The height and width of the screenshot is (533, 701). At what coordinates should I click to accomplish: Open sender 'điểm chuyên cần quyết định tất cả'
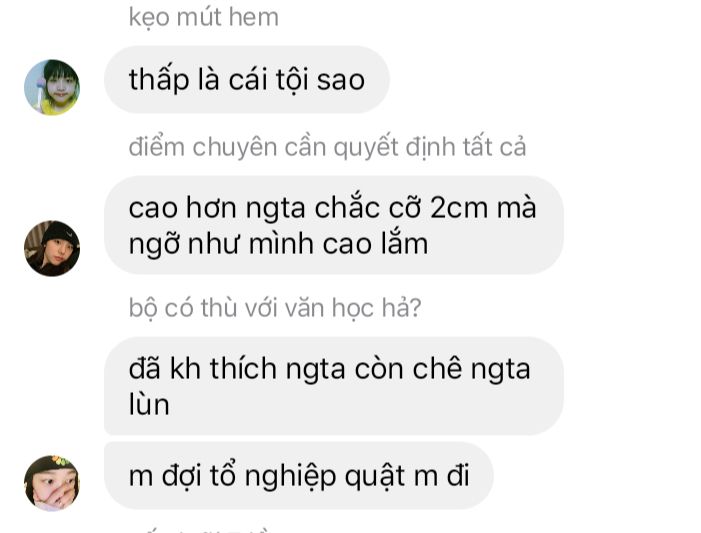click(x=327, y=147)
